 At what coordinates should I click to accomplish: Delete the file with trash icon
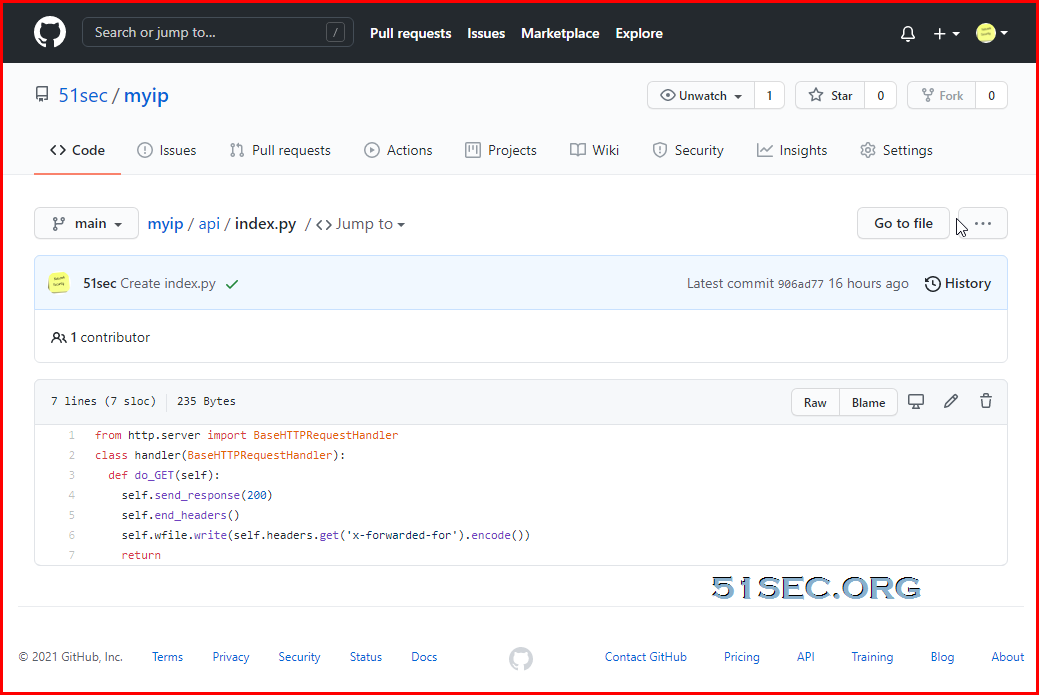986,401
